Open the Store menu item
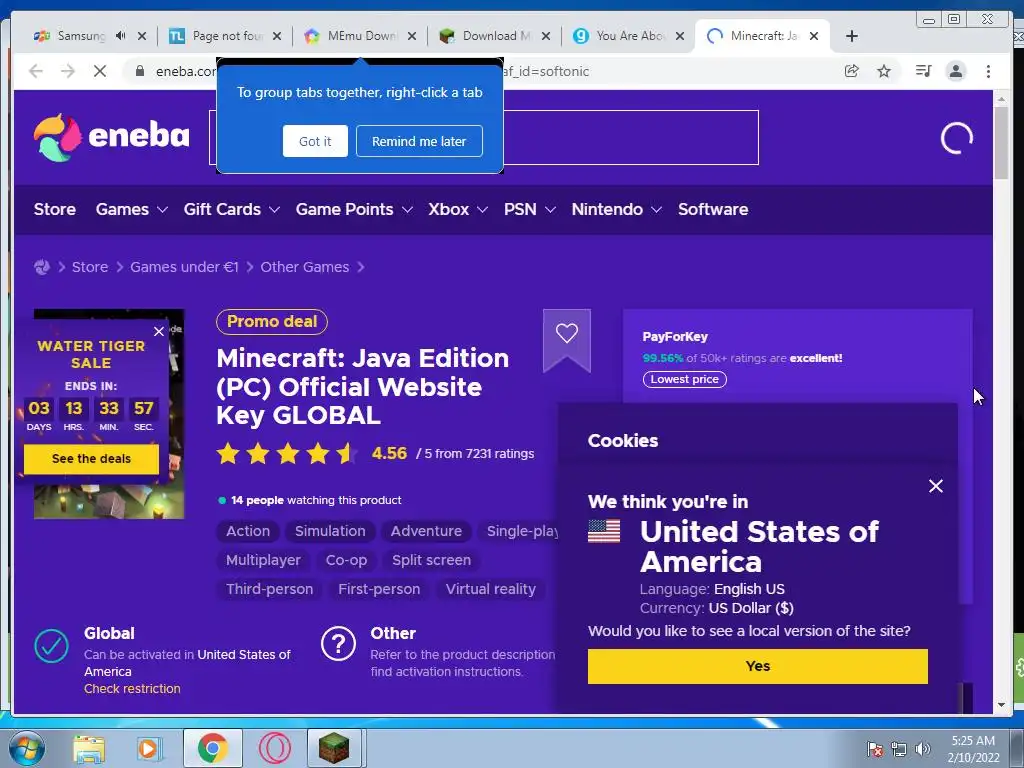 (x=55, y=210)
